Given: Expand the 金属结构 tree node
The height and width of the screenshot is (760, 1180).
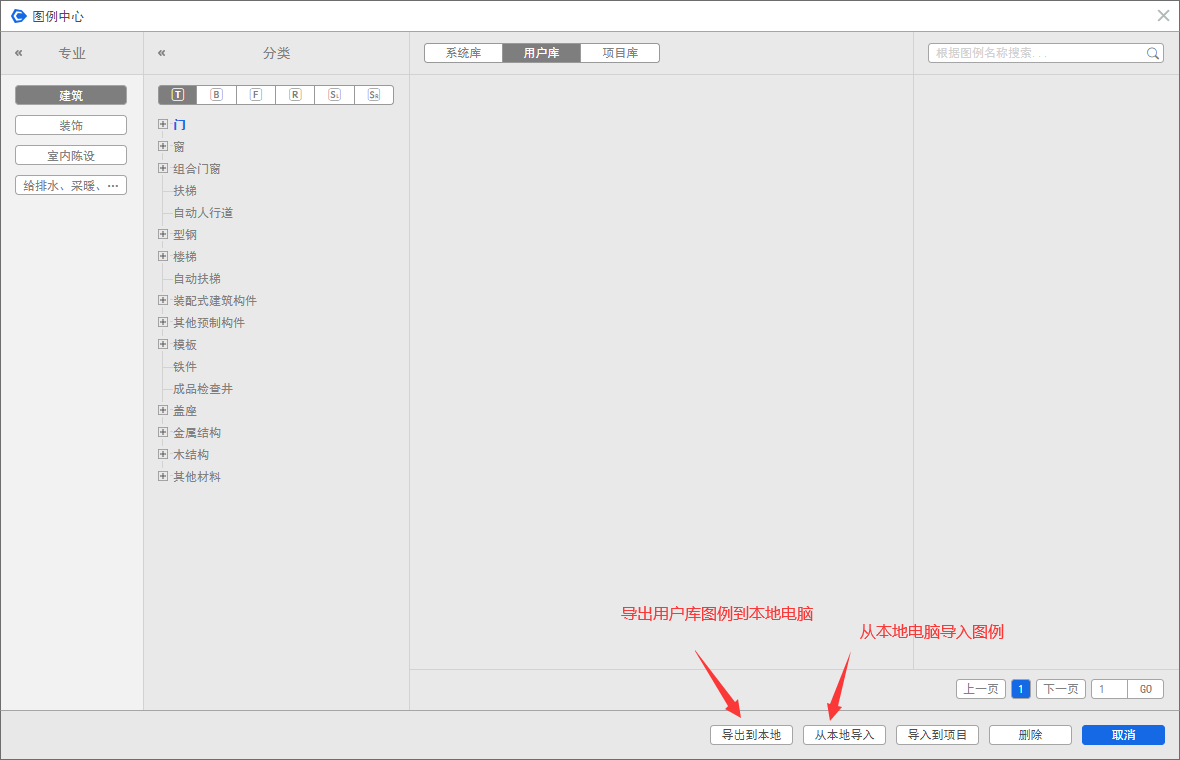Looking at the screenshot, I should (x=163, y=433).
